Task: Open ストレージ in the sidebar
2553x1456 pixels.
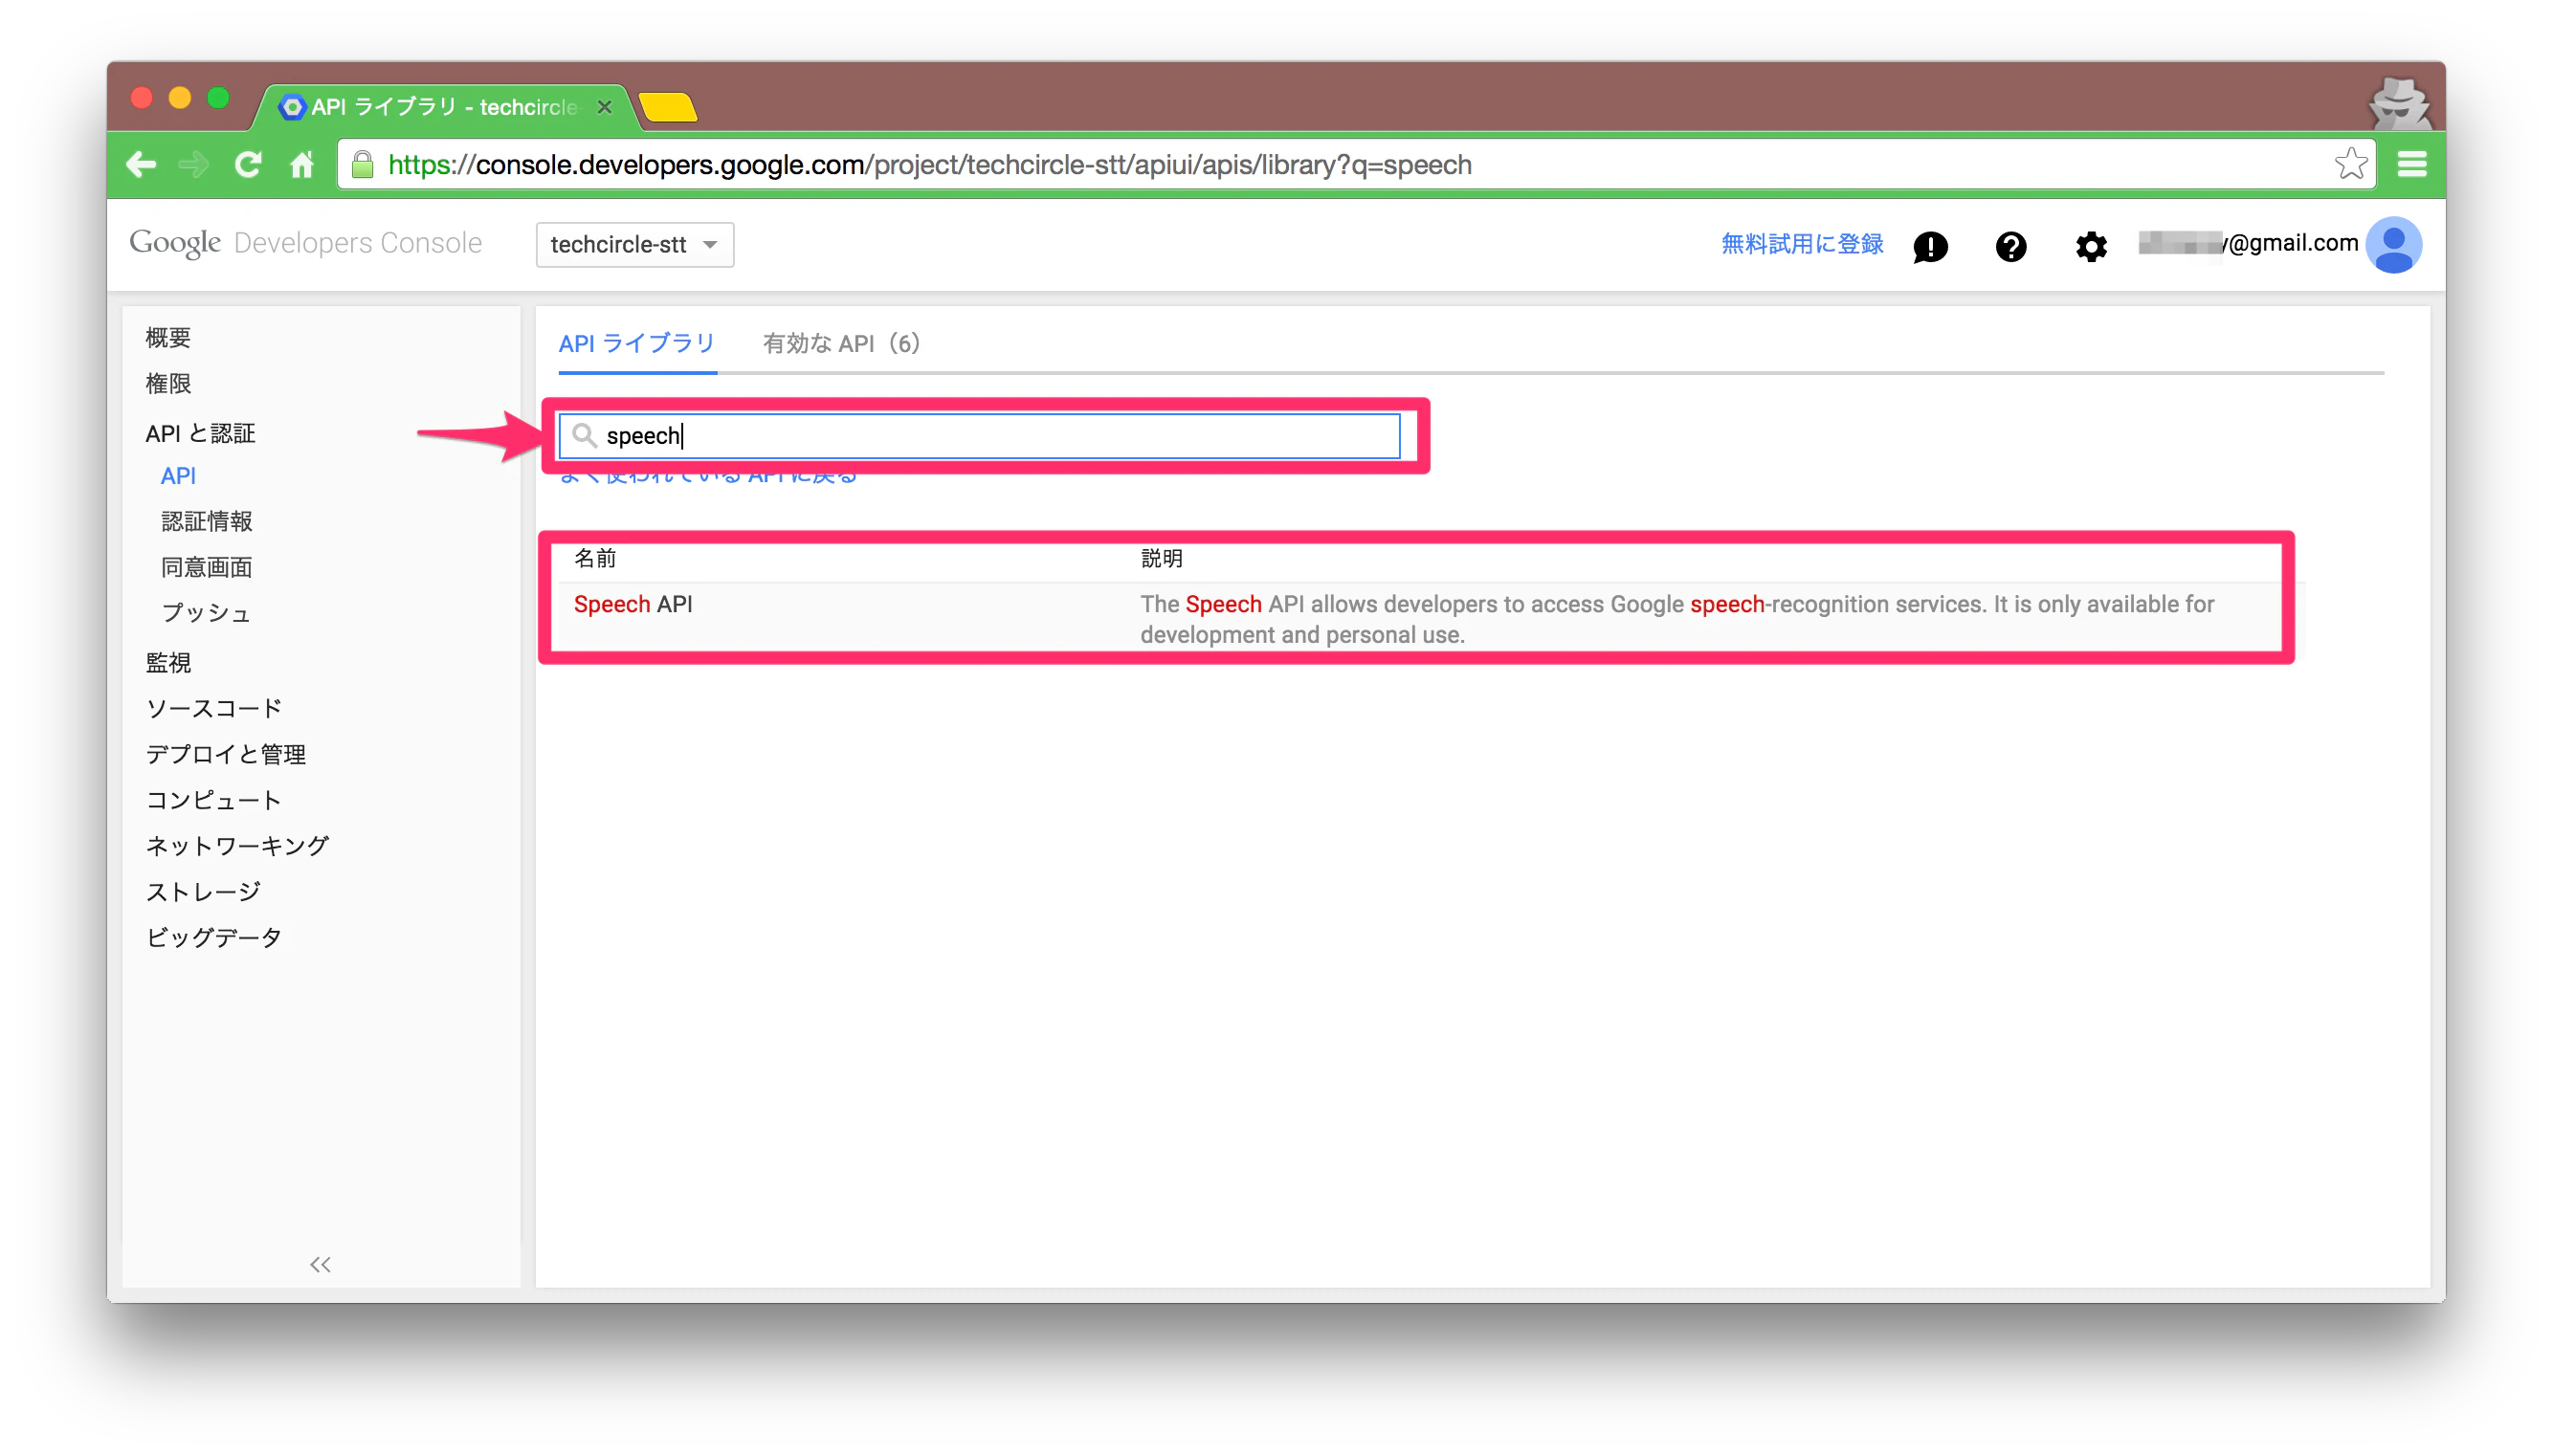Action: (x=202, y=891)
